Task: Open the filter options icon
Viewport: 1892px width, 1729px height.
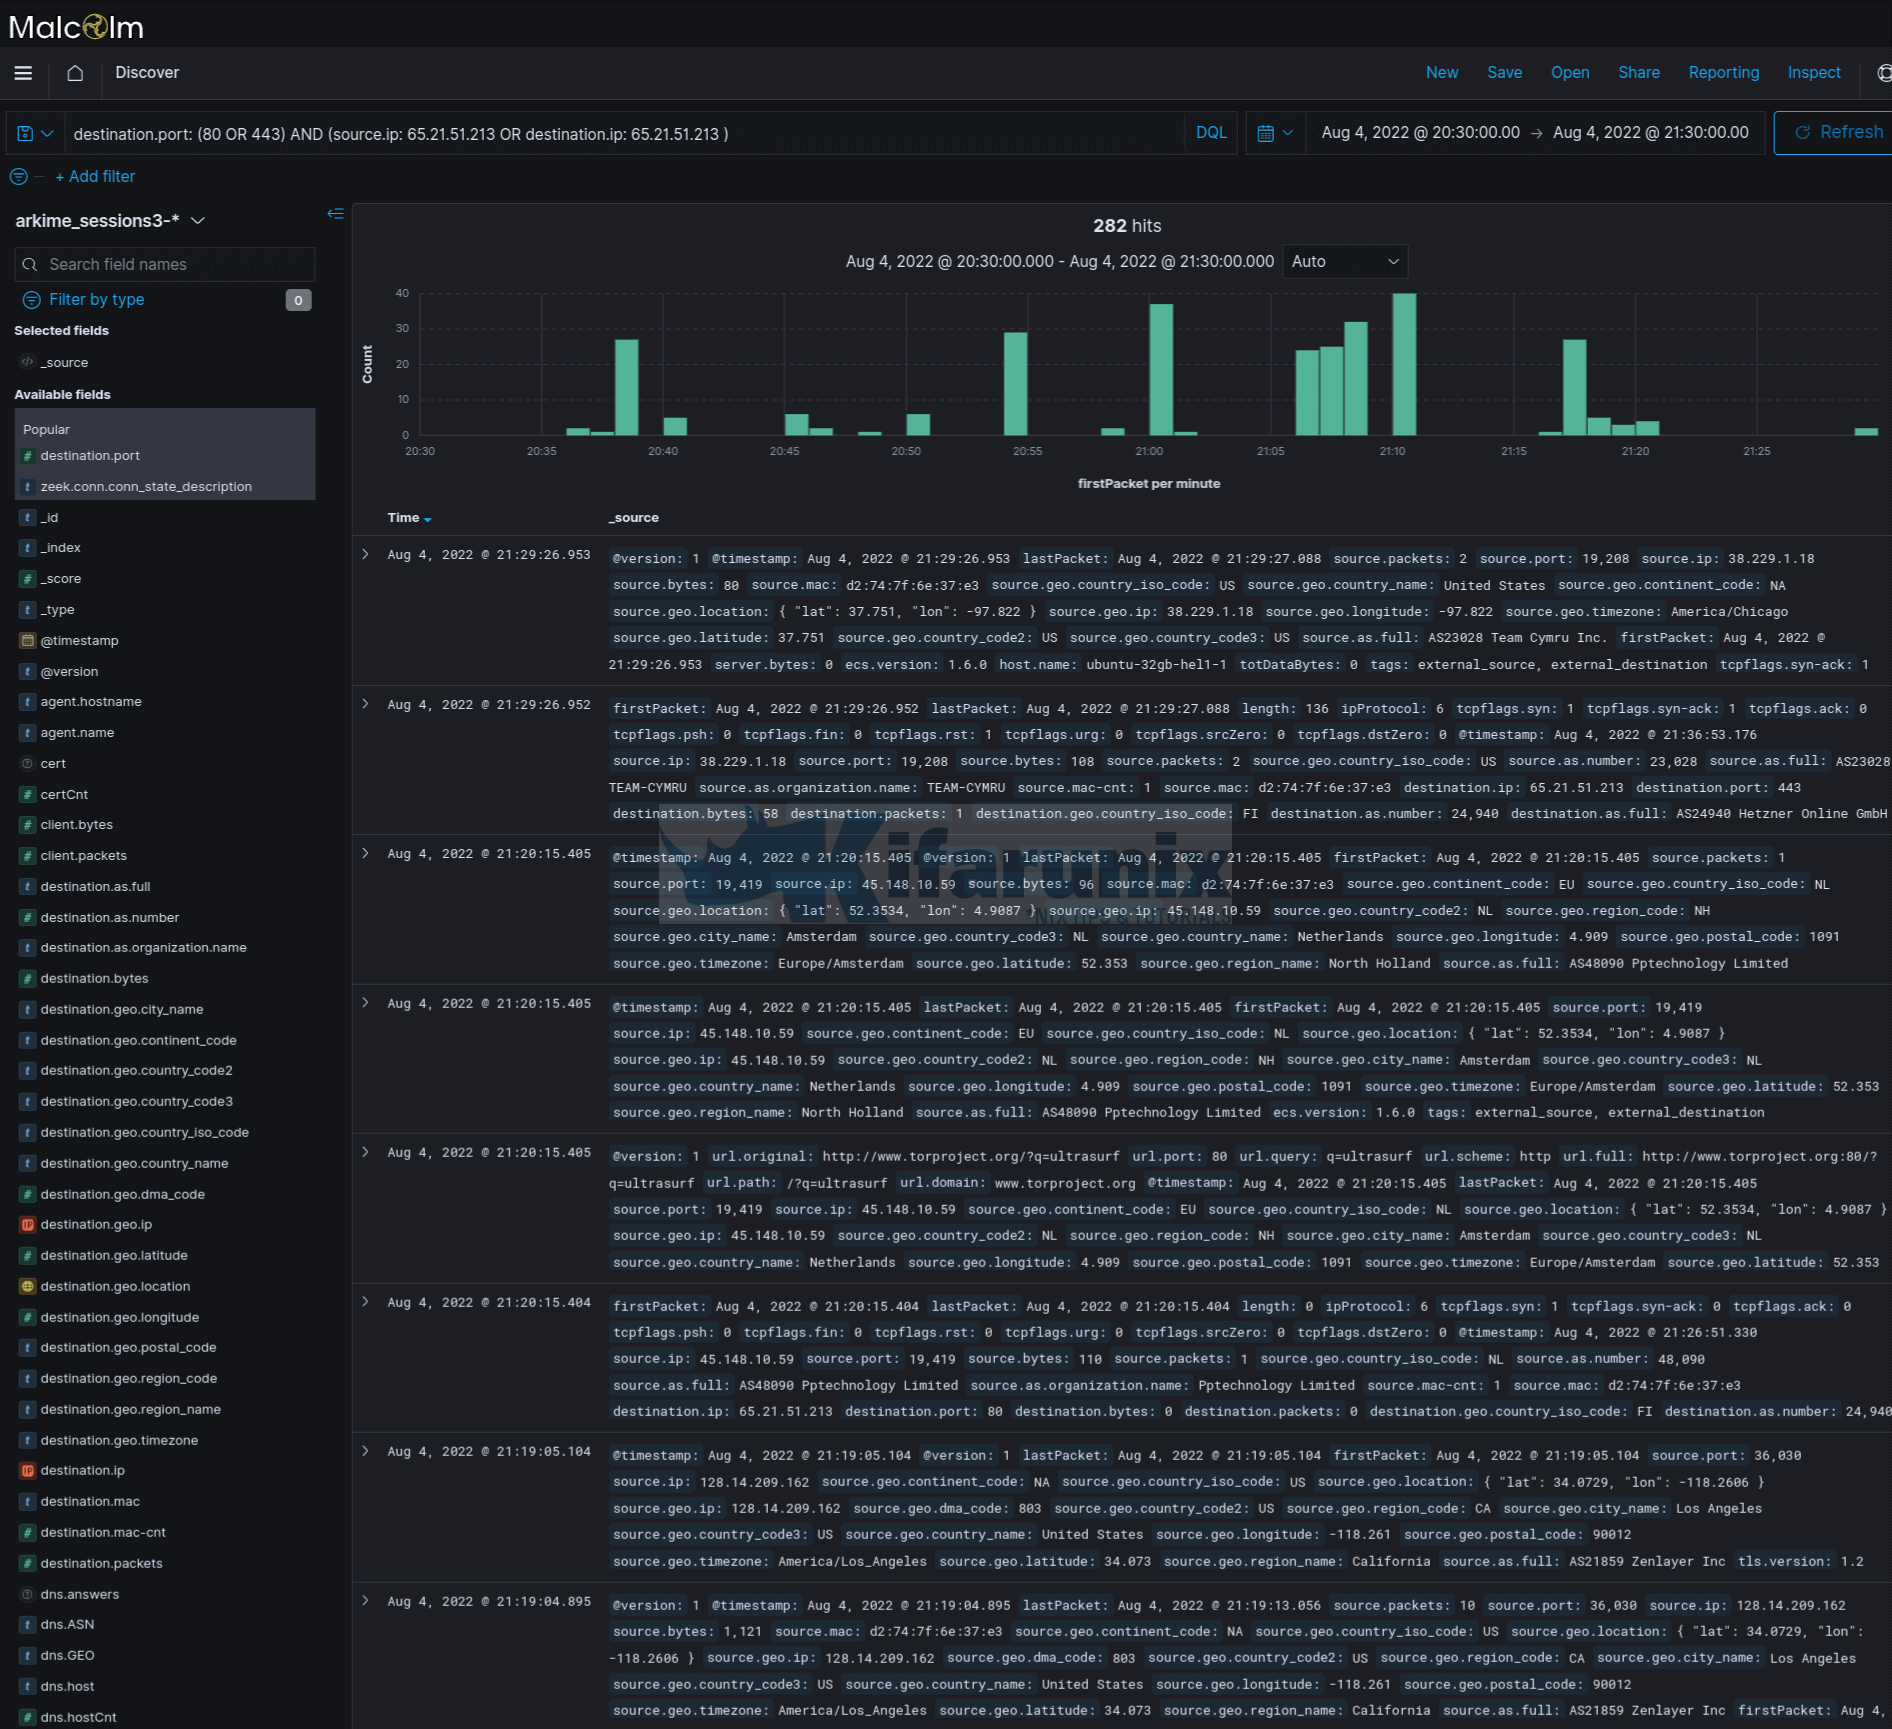Action: (19, 177)
